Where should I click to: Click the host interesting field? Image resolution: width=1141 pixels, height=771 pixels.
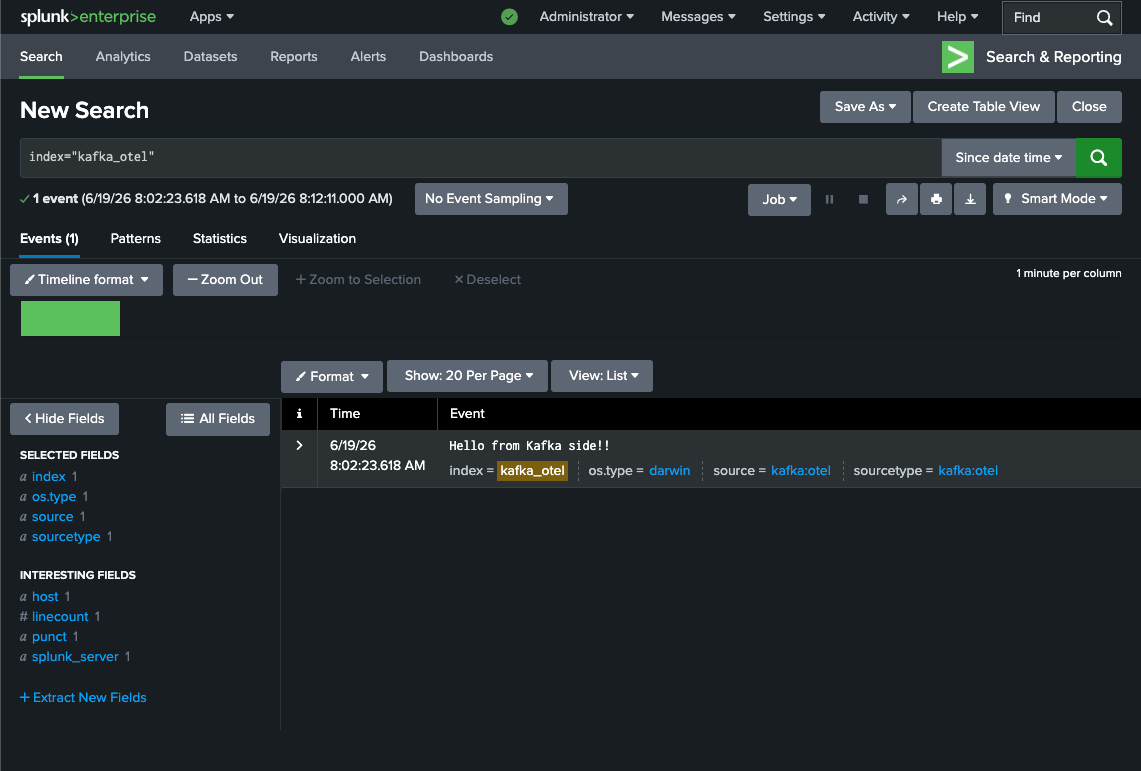pyautogui.click(x=45, y=596)
